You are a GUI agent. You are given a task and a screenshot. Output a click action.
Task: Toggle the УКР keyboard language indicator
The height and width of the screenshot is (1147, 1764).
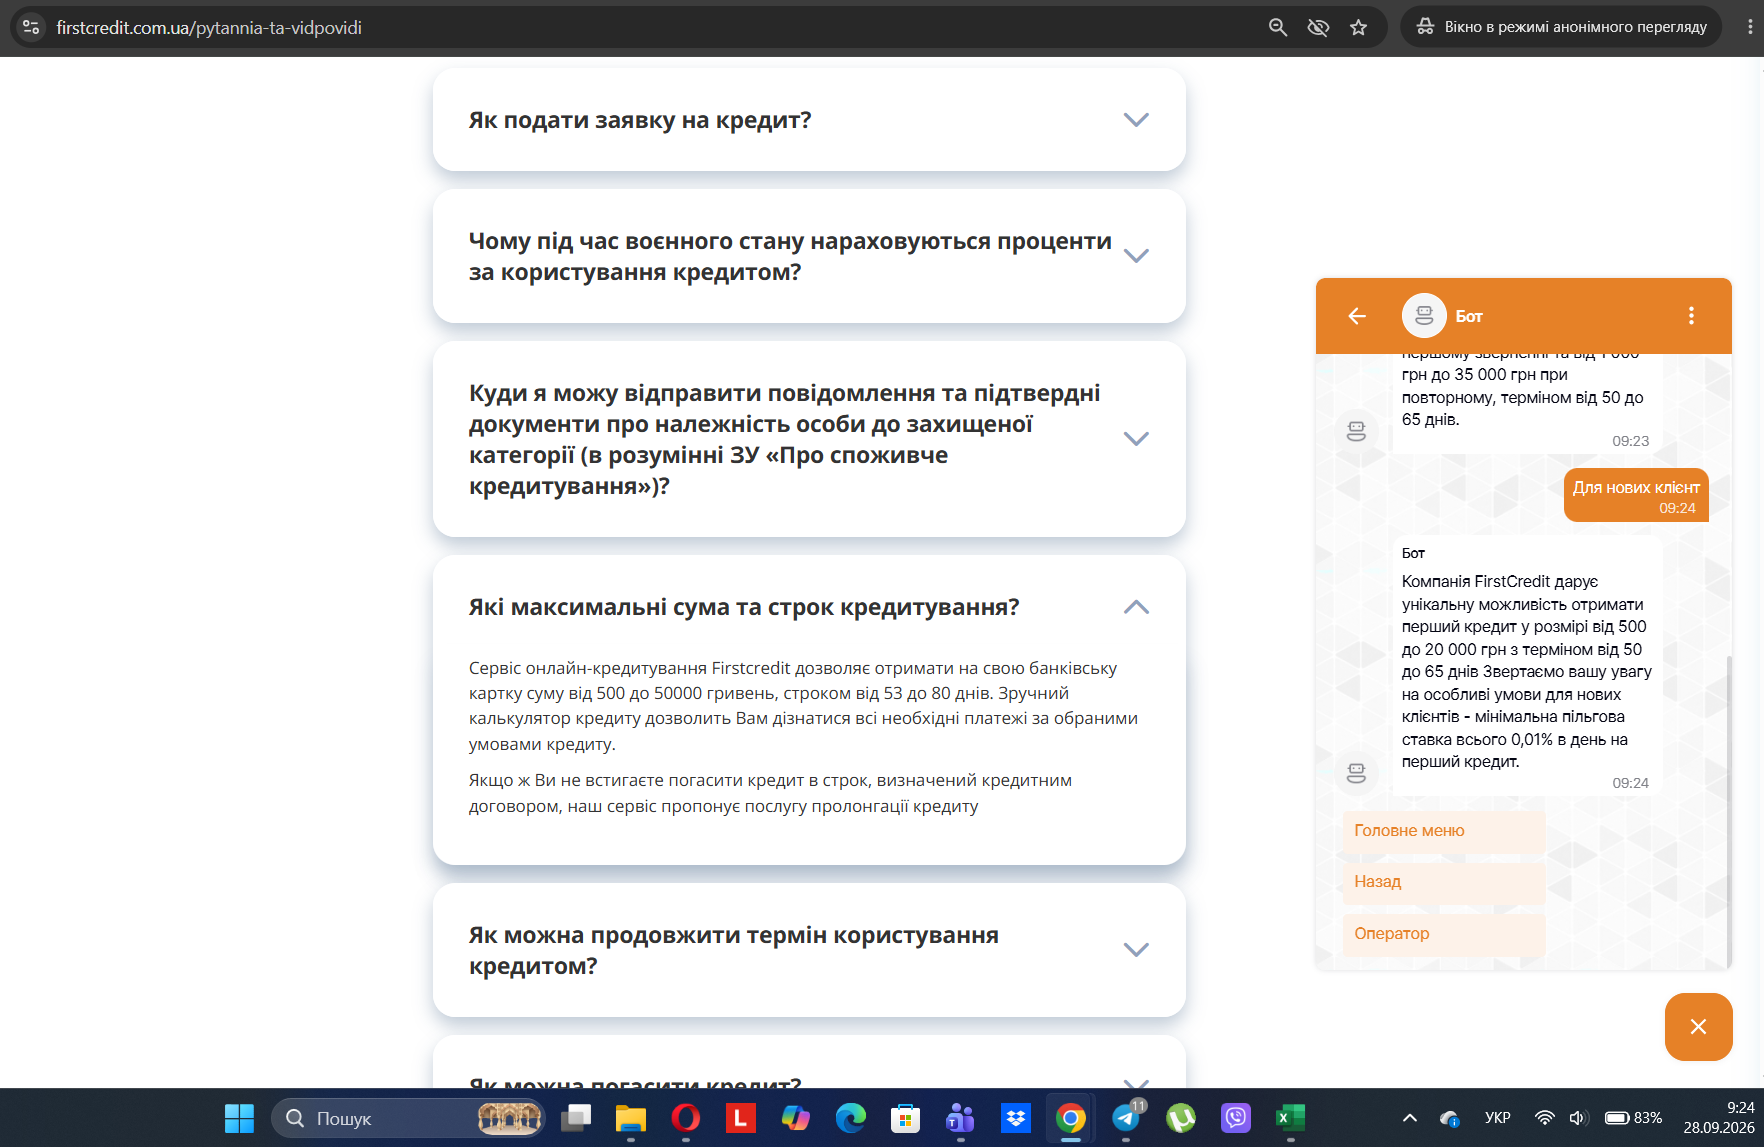1497,1118
